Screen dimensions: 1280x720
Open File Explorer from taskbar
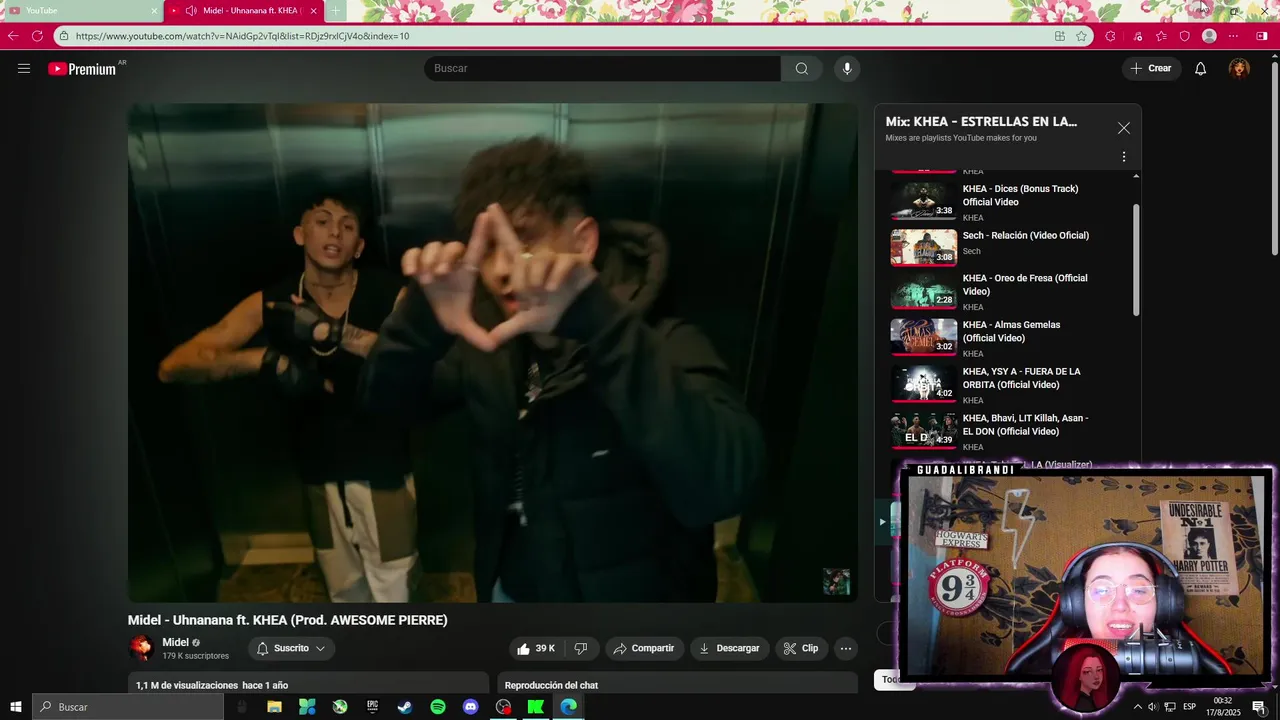click(x=274, y=707)
